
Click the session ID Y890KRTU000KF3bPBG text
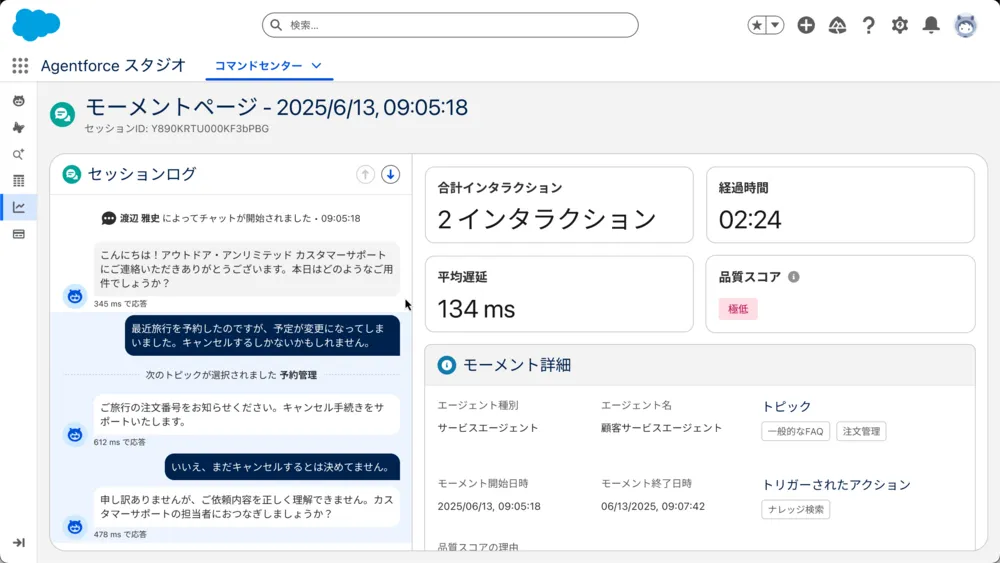click(x=210, y=129)
